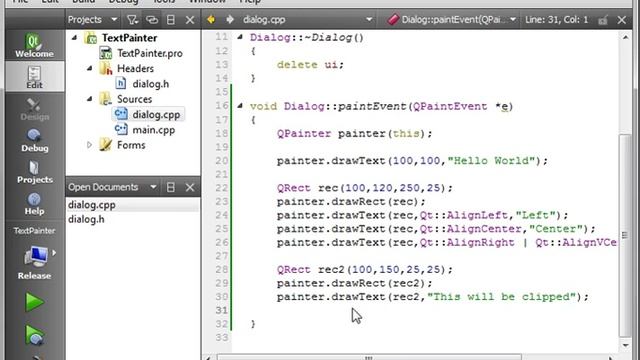Screen dimensions: 640x360
Task: Go back in editor navigation history
Action: (x=211, y=20)
